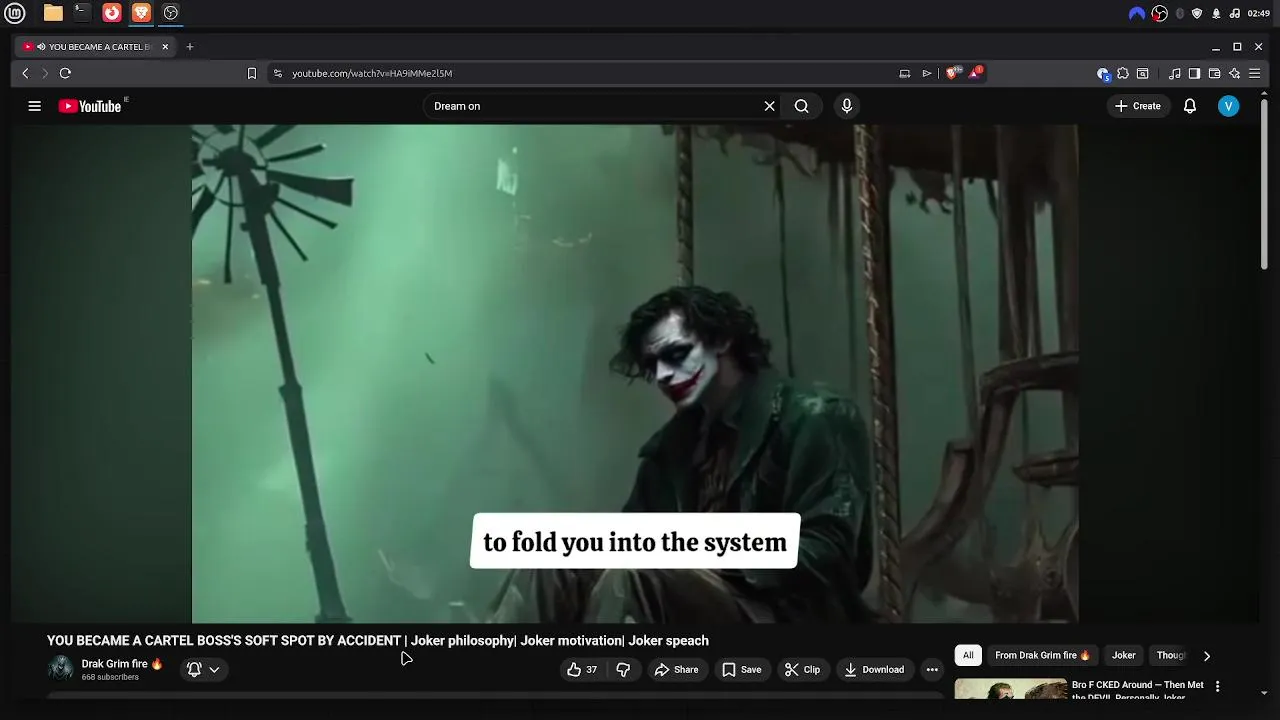Go back to the previous page

[x=26, y=73]
